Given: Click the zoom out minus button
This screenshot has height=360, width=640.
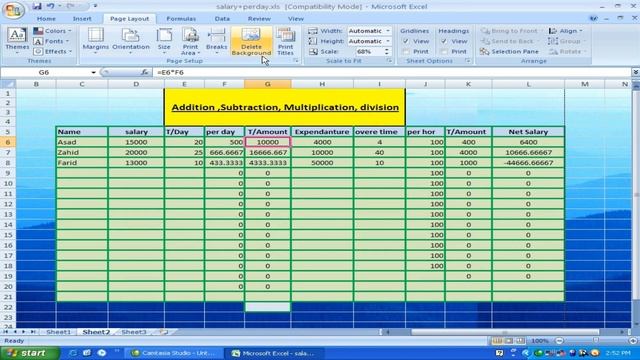Looking at the screenshot, I should click(x=559, y=340).
